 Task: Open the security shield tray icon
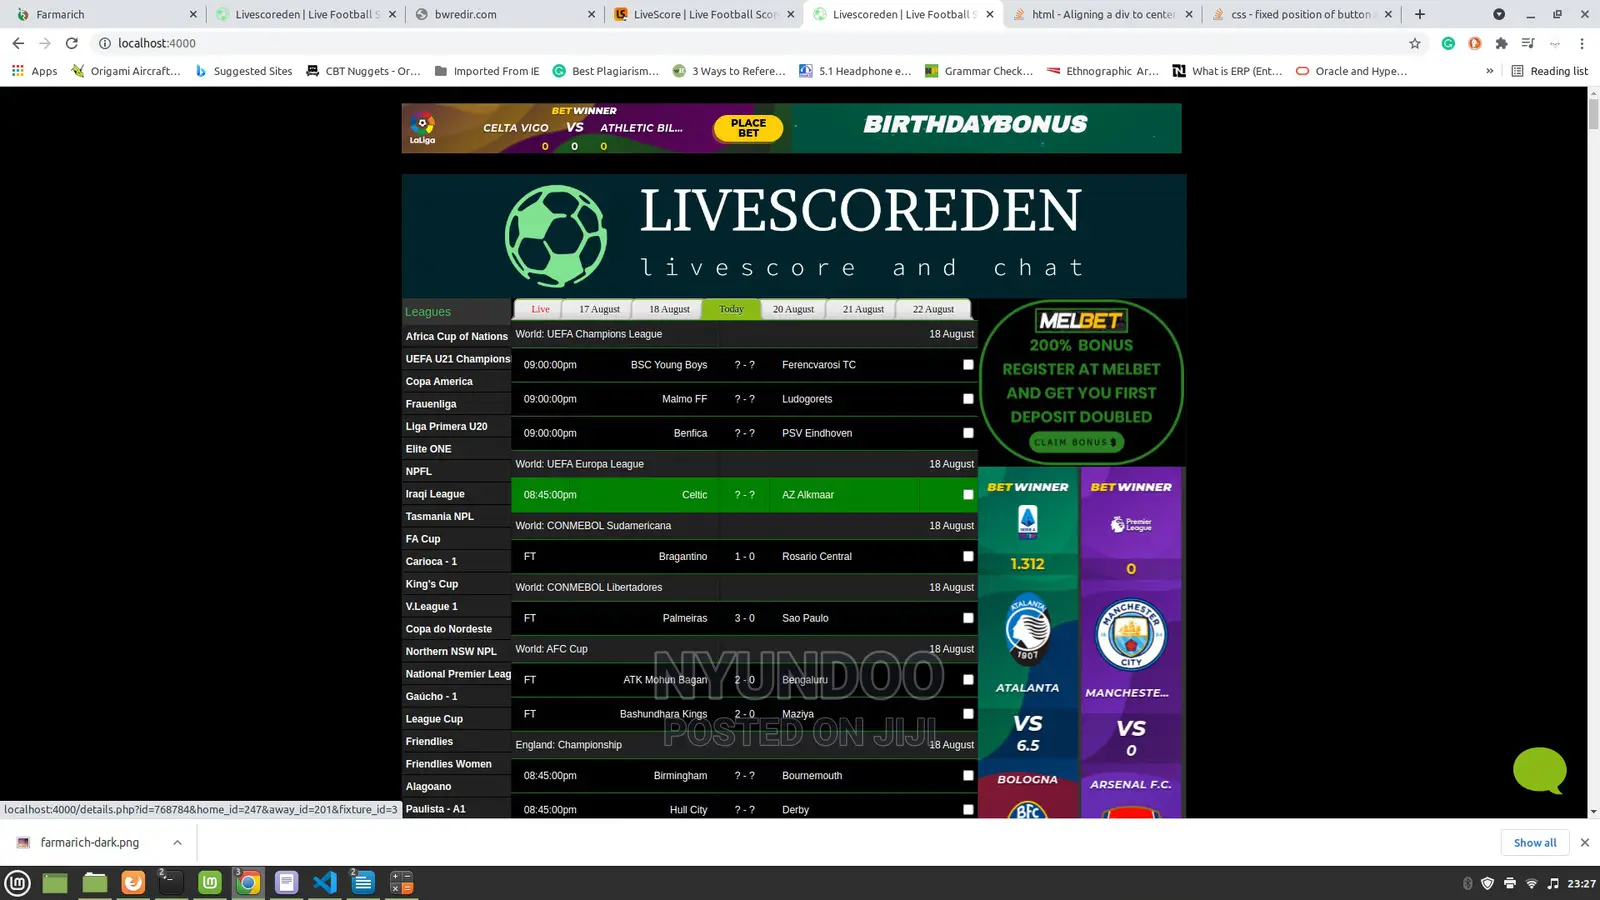(1487, 883)
